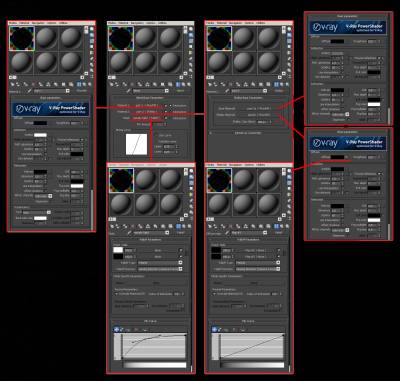This screenshot has width=400, height=381.
Task: Expand mental ray Connection rollout in Shellac window
Action: coord(248,133)
